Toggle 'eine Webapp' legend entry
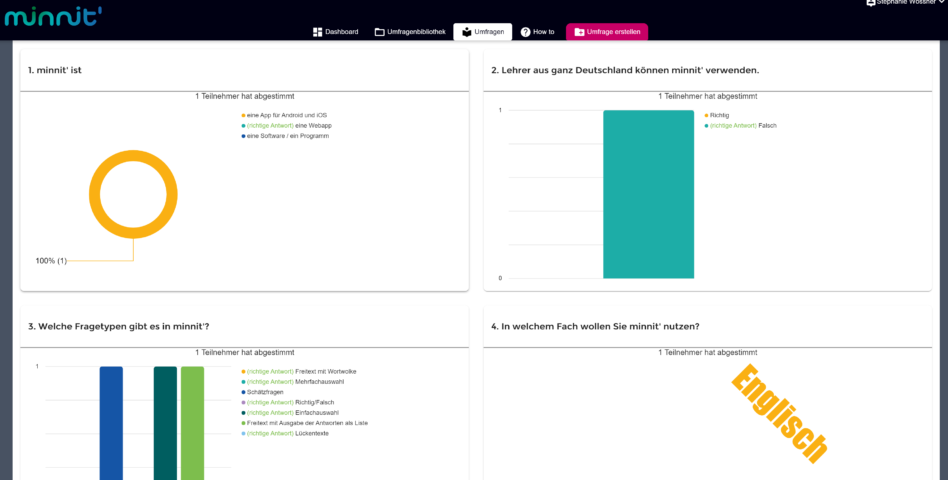948x480 pixels. pos(288,126)
